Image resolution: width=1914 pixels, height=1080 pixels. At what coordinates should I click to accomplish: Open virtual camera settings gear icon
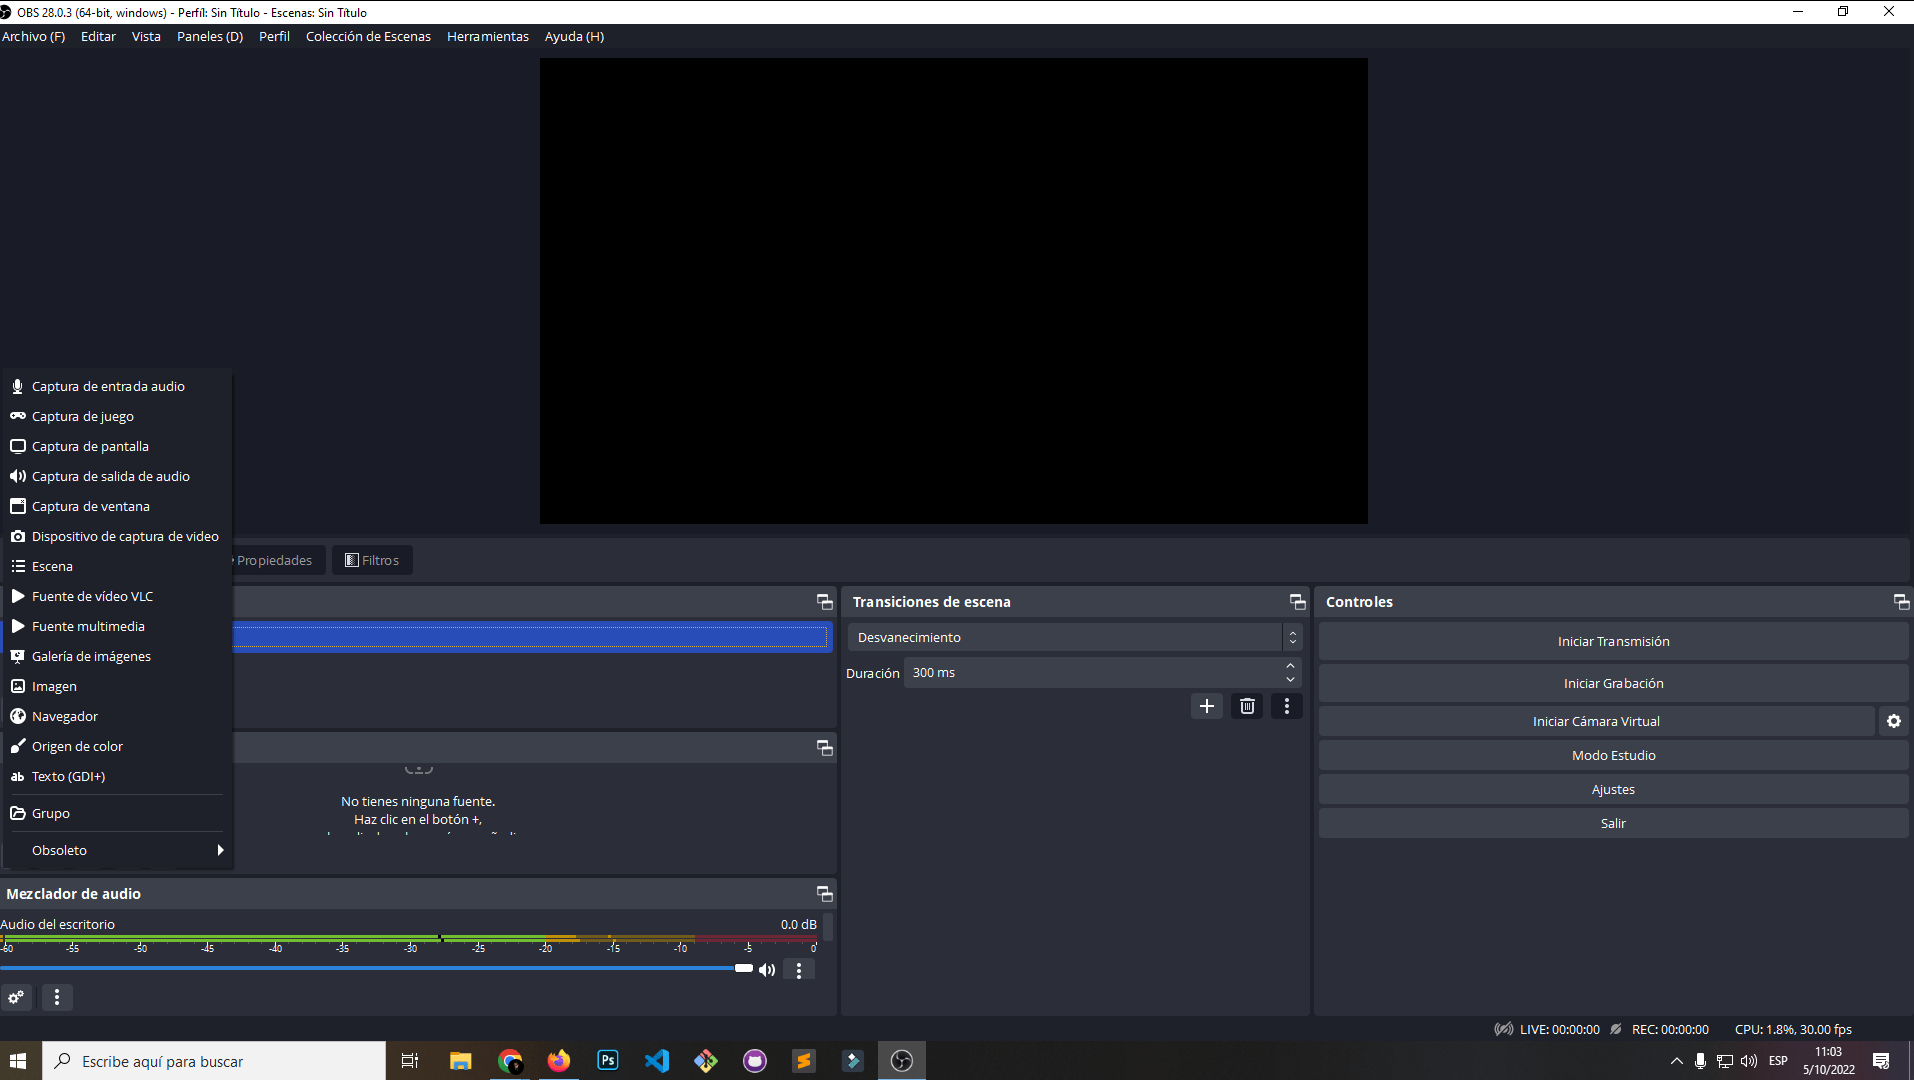(1893, 720)
